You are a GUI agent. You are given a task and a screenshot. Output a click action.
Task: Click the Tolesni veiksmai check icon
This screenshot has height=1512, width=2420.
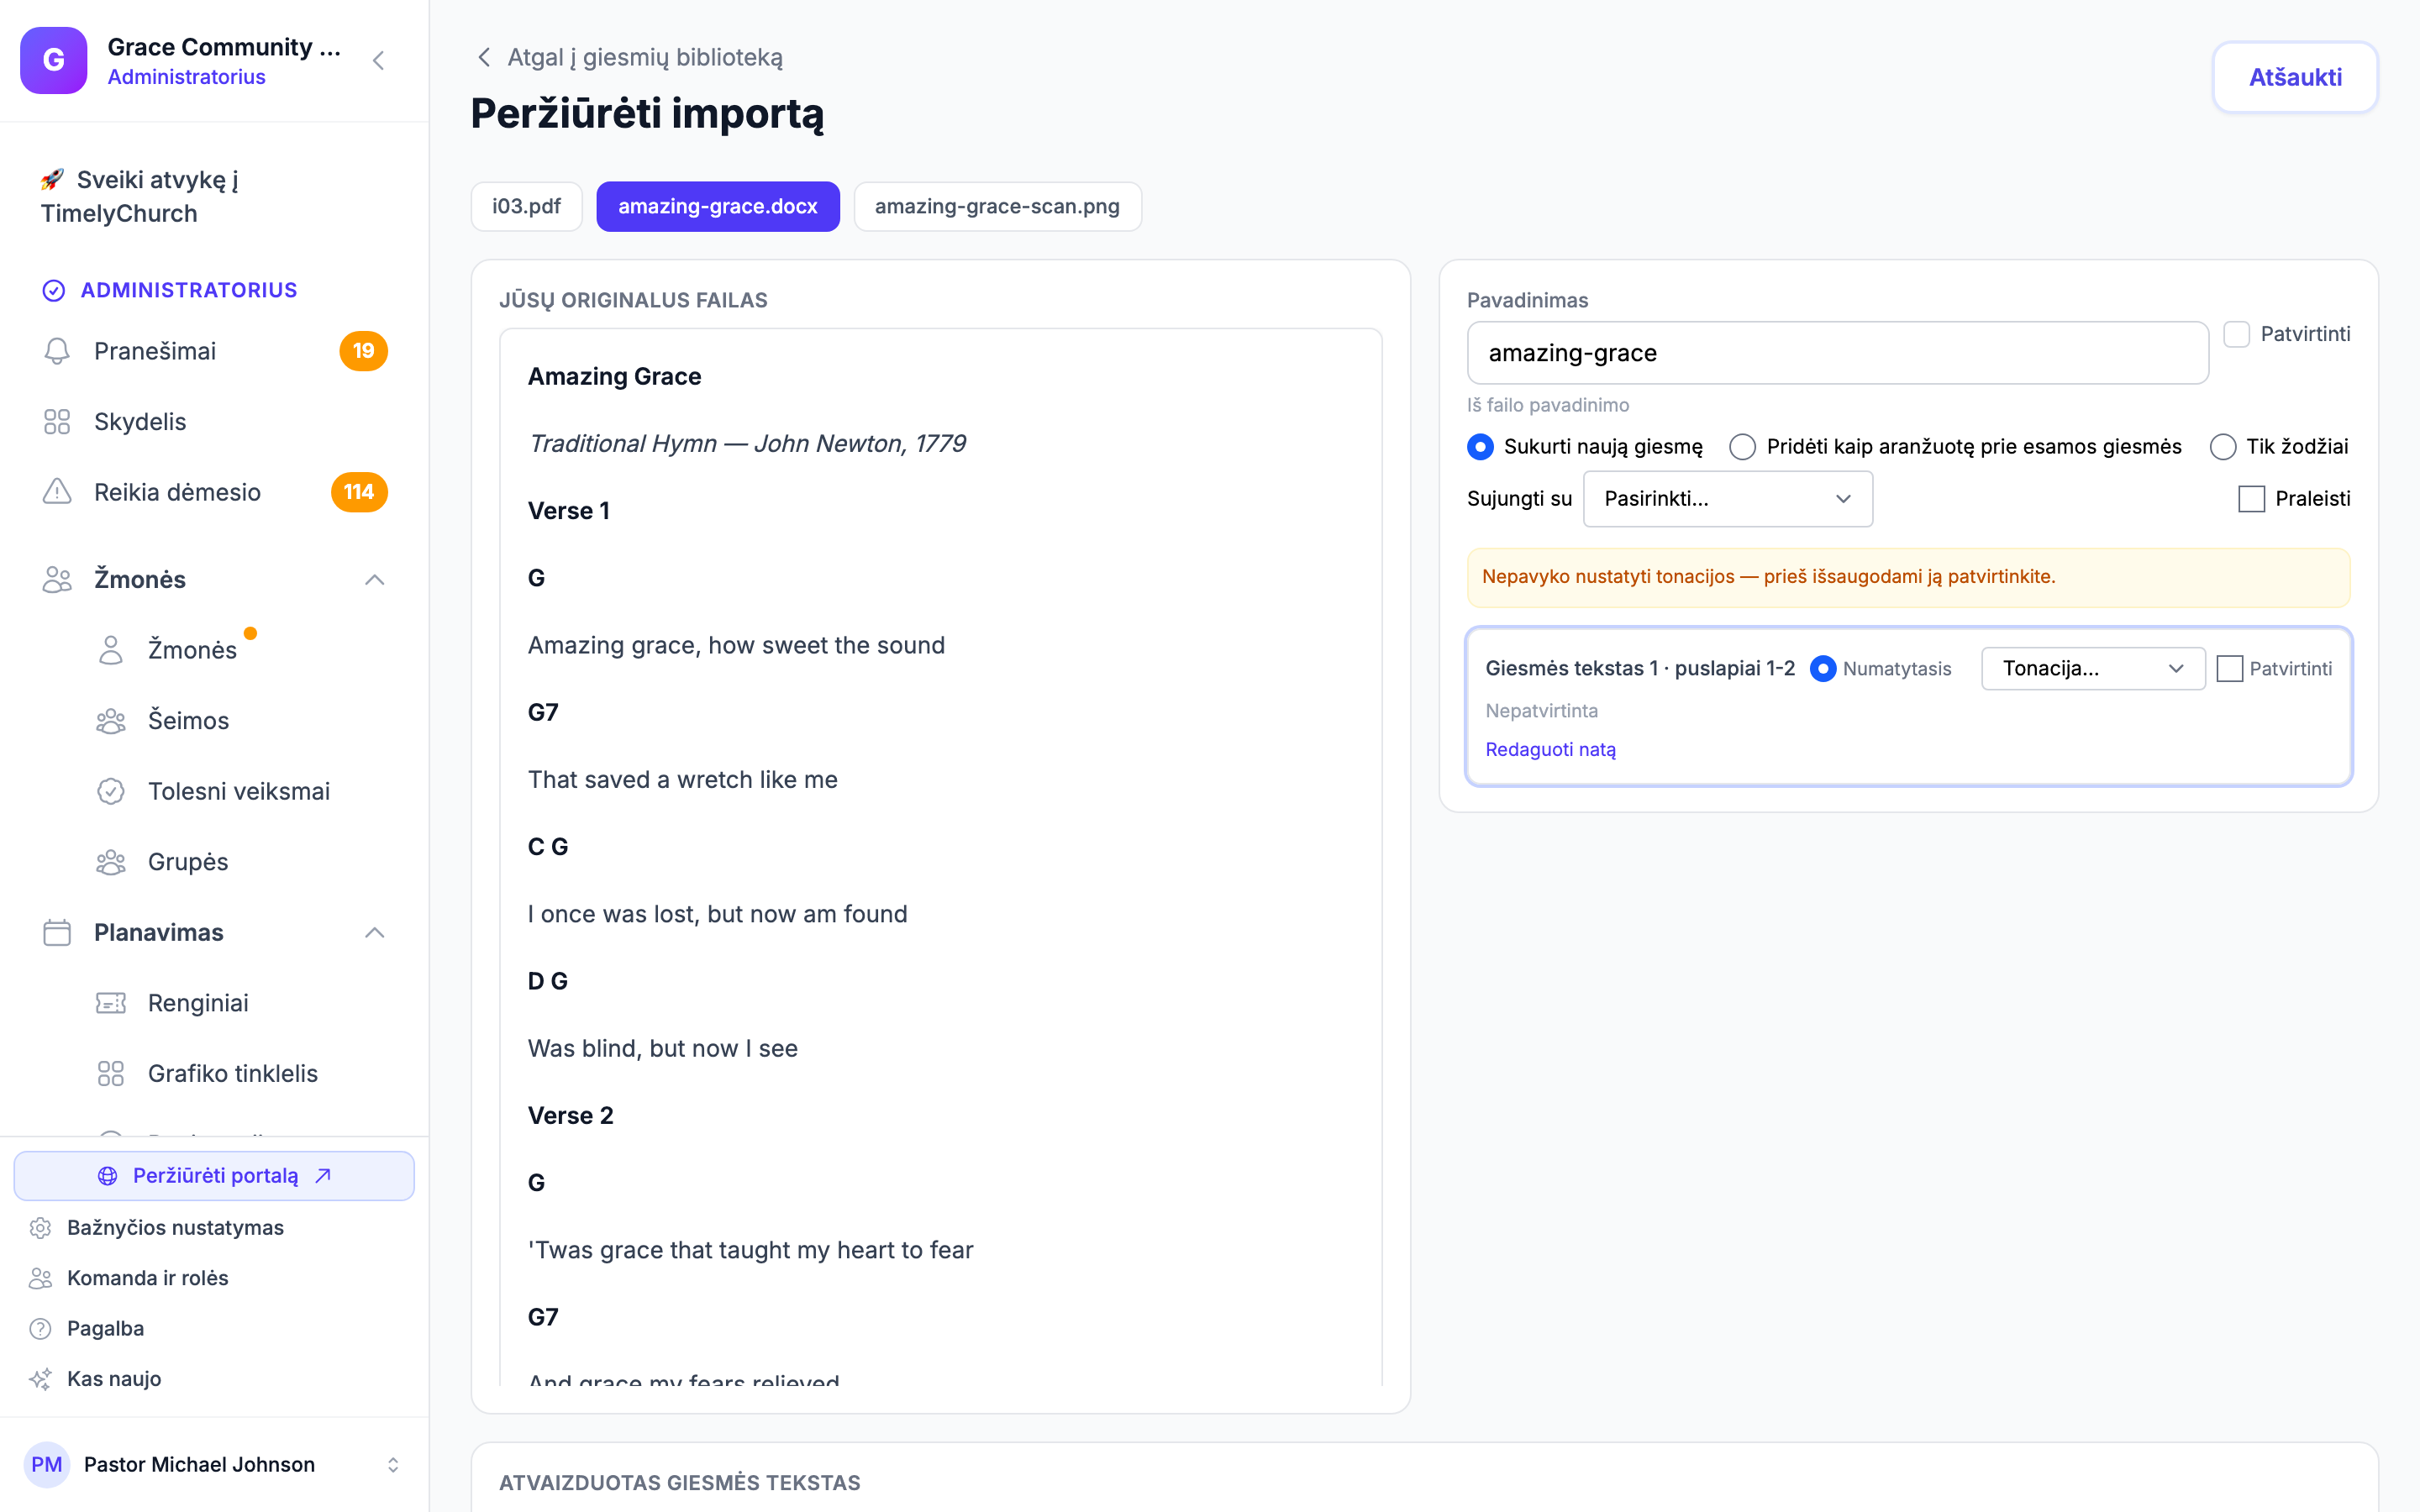[x=111, y=791]
